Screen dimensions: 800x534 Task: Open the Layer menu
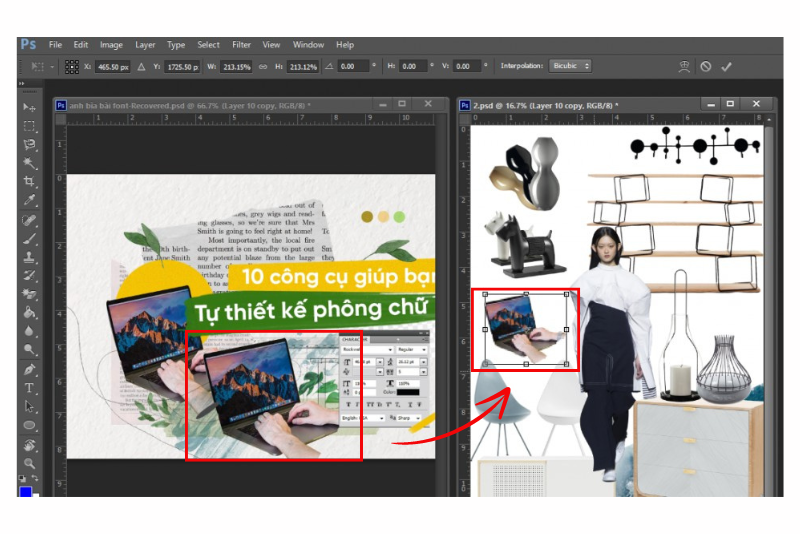point(145,45)
